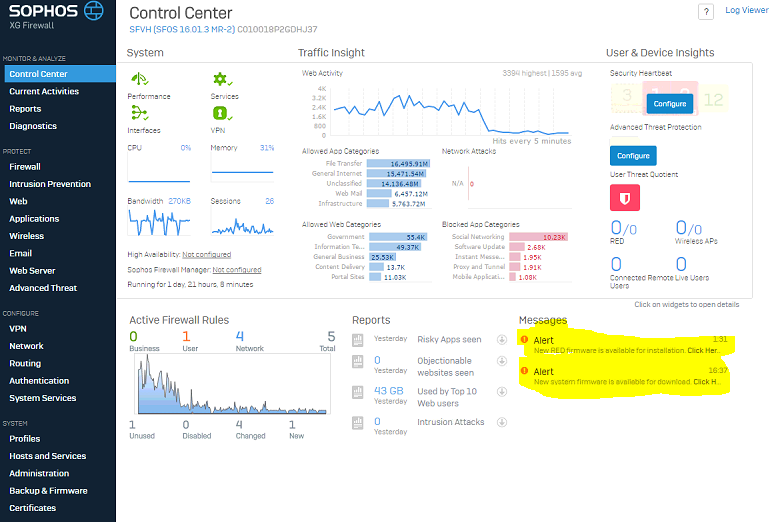This screenshot has width=780, height=522.
Task: Download the Risky Apps seen report
Action: [502, 339]
